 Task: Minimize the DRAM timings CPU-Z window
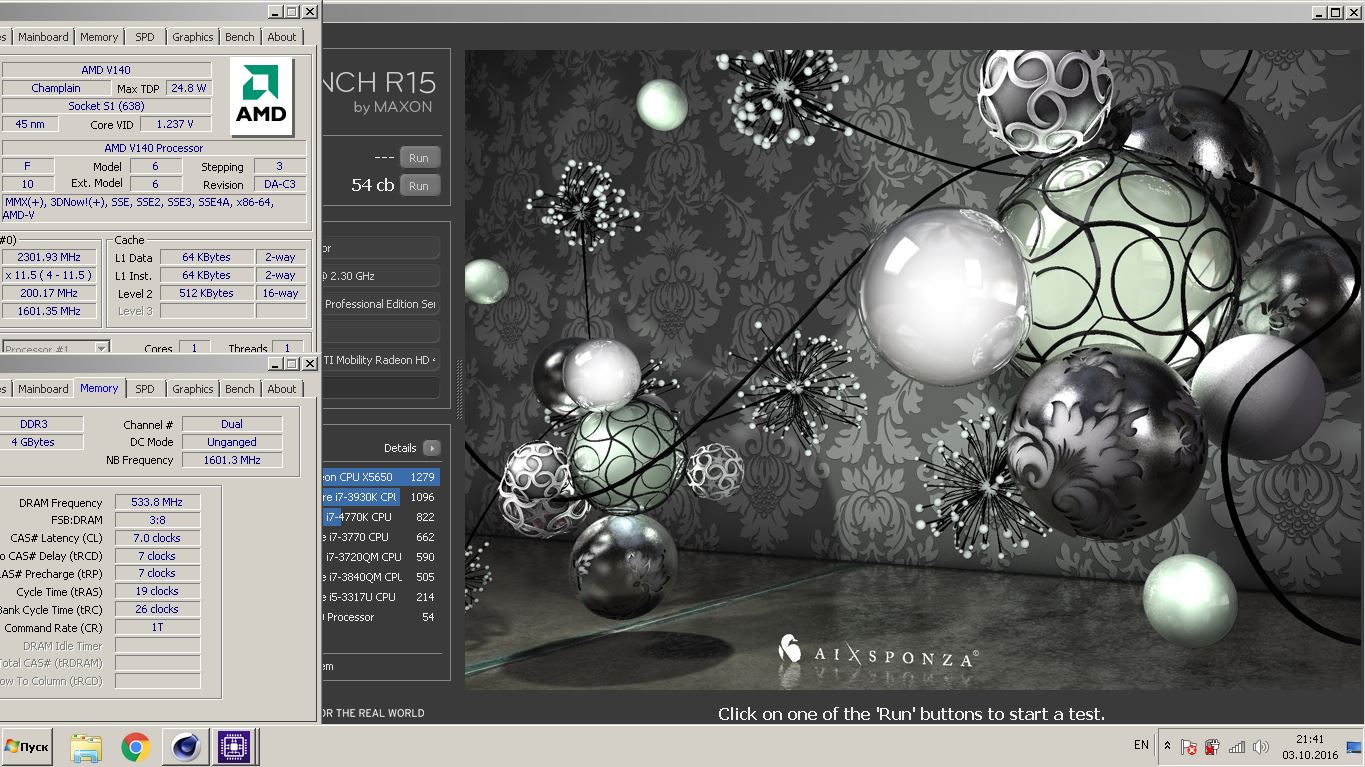(x=276, y=364)
